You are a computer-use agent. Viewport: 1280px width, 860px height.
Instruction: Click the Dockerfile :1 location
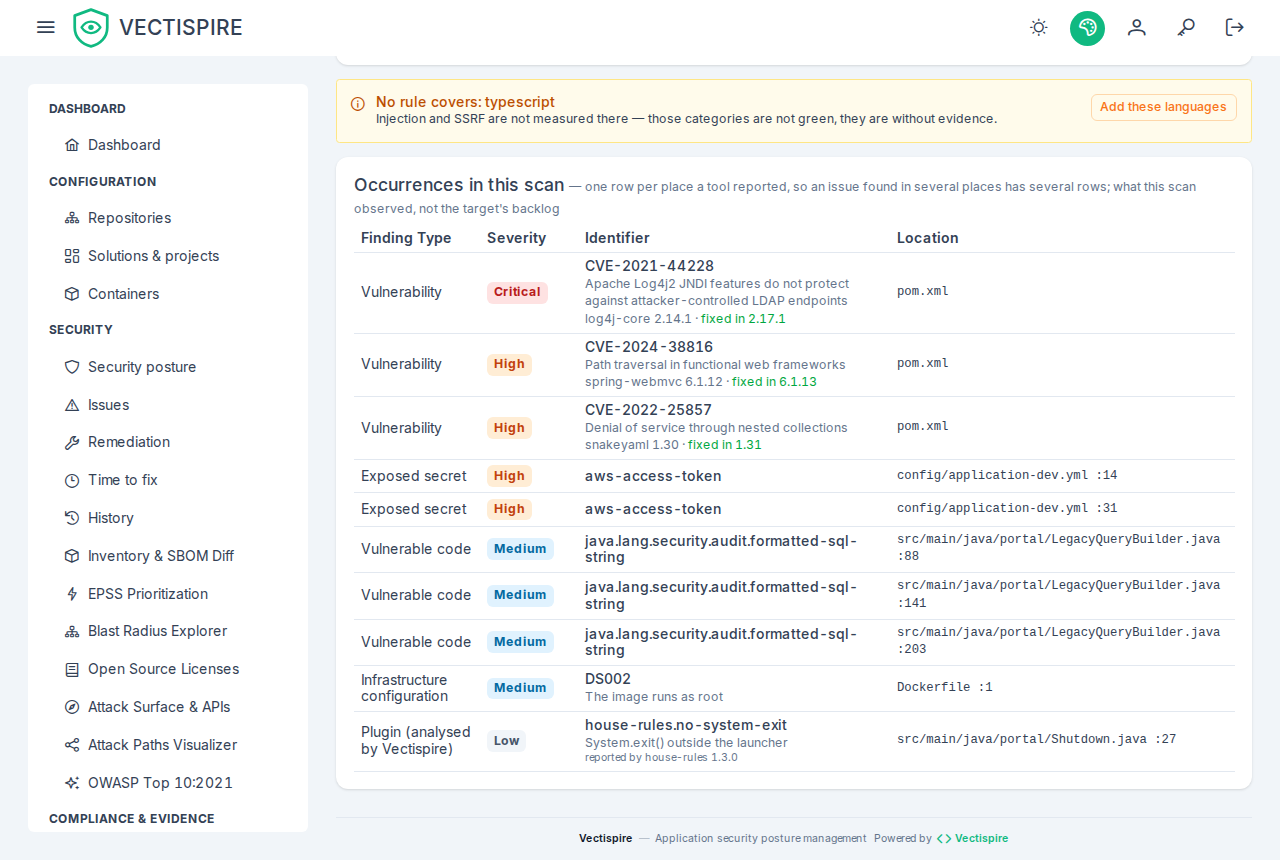pos(945,688)
